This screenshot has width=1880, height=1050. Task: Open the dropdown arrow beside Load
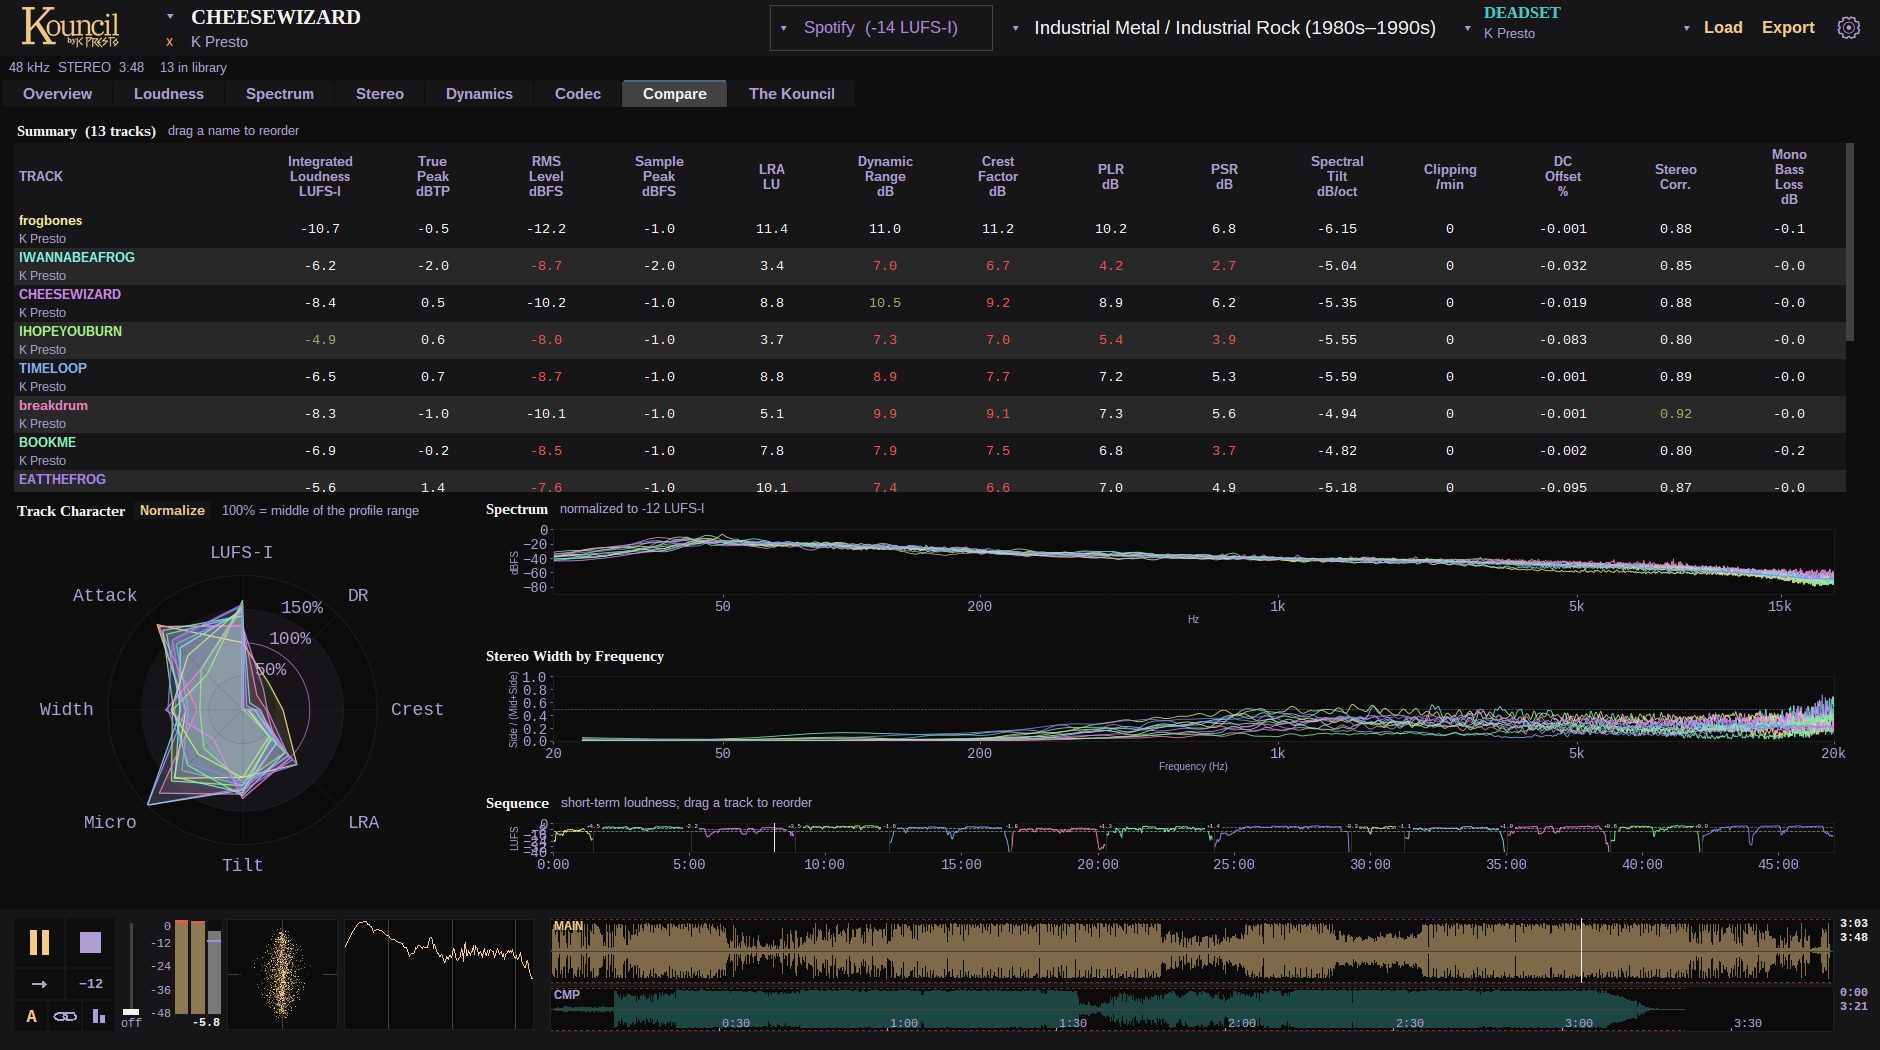pyautogui.click(x=1688, y=28)
